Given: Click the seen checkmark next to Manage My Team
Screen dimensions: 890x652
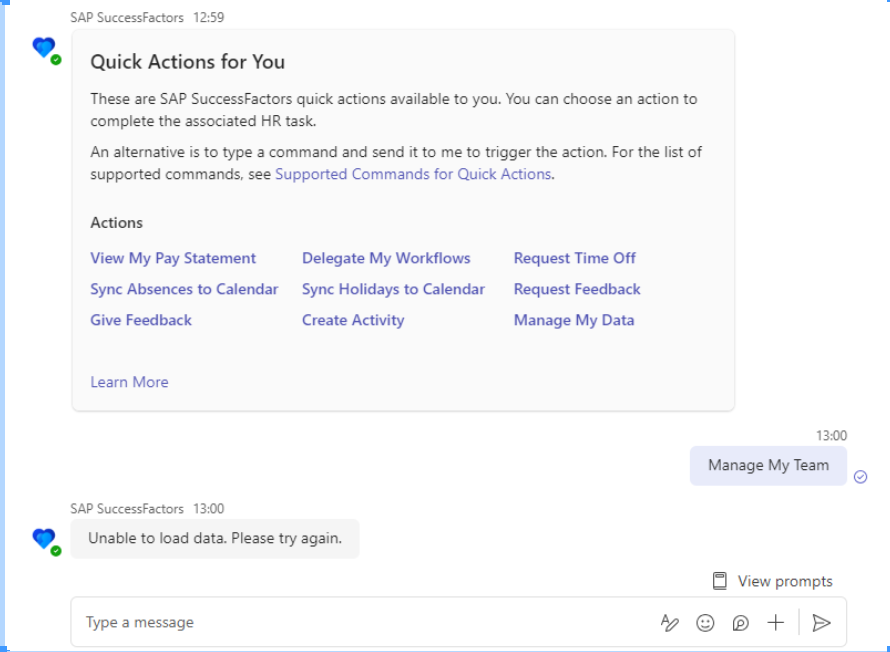Looking at the screenshot, I should pyautogui.click(x=860, y=477).
